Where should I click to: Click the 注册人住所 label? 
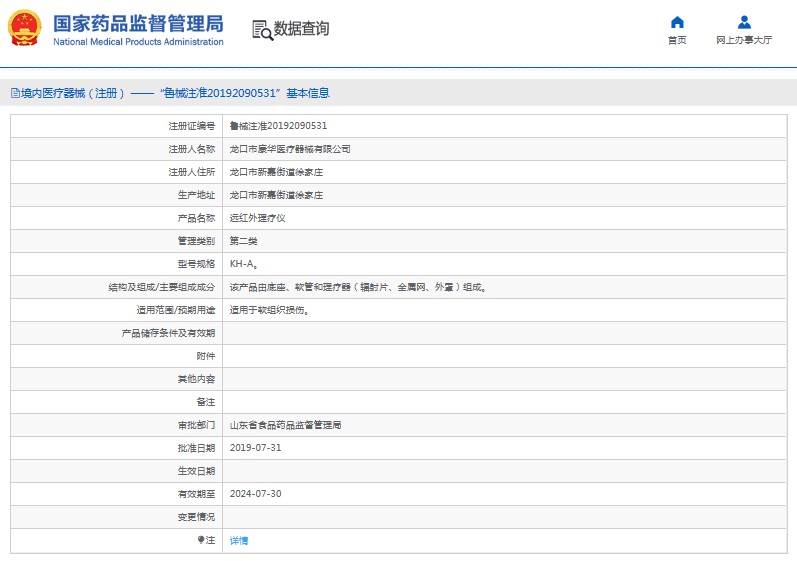coord(192,172)
